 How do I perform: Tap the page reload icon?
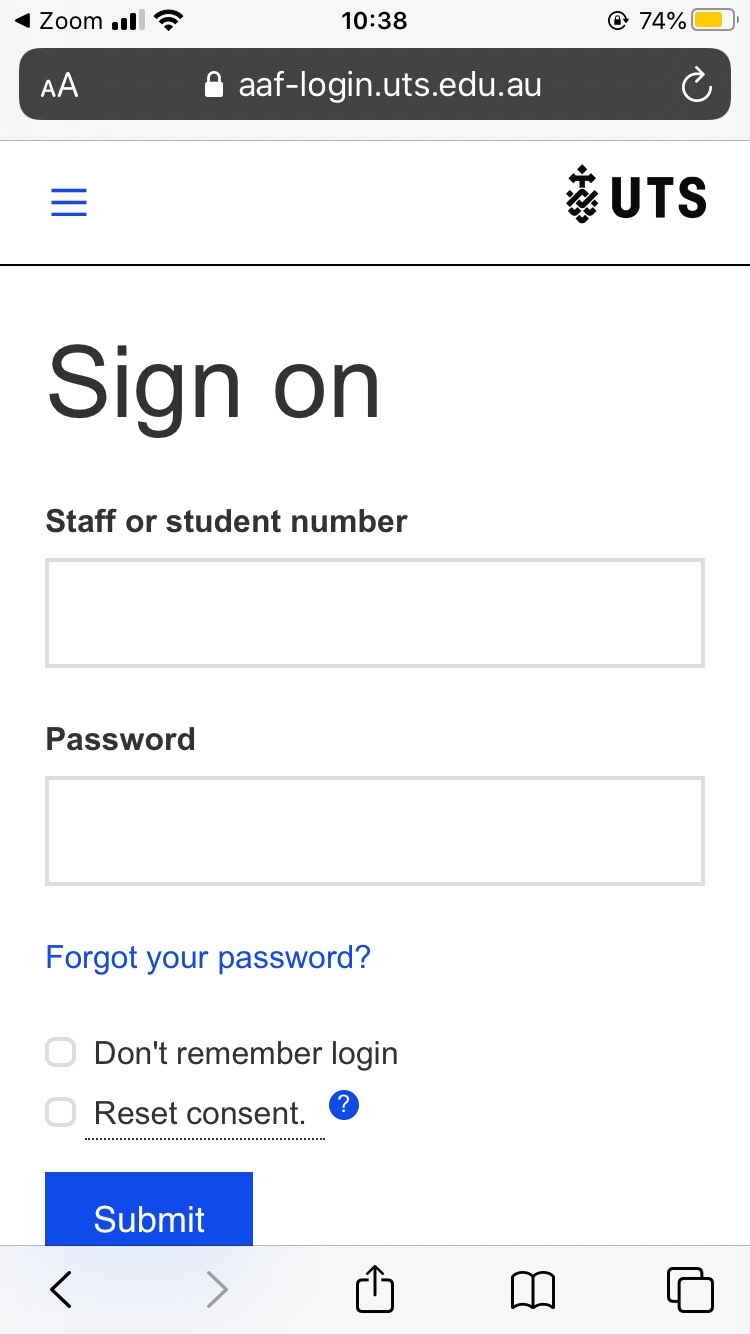coord(696,86)
